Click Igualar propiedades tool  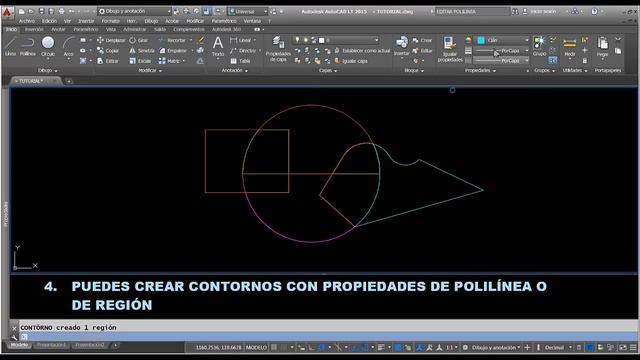pyautogui.click(x=450, y=49)
